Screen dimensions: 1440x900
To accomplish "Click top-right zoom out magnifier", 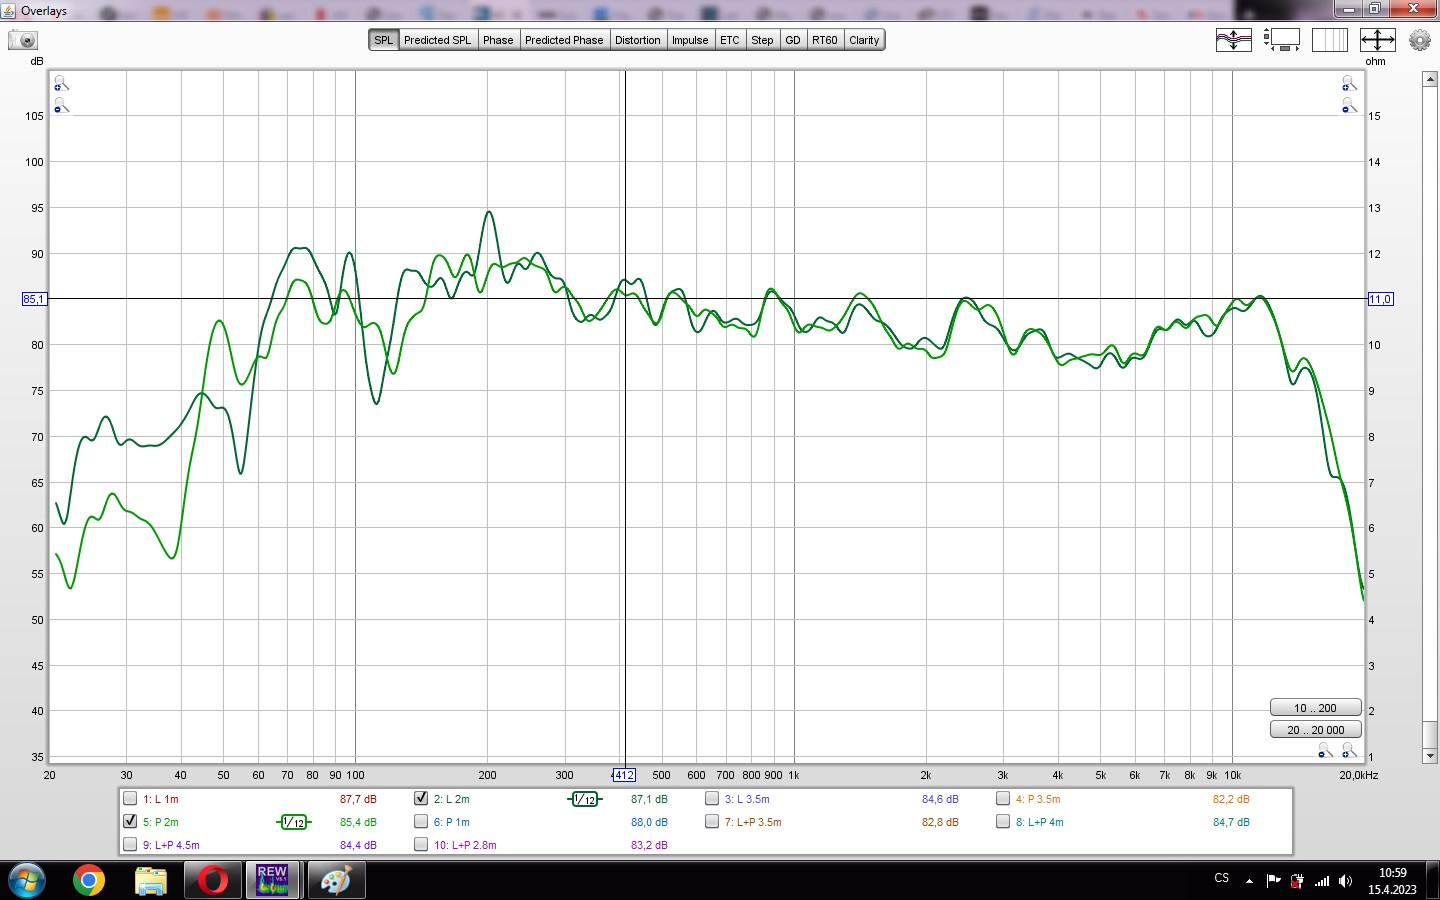I will [x=1349, y=106].
